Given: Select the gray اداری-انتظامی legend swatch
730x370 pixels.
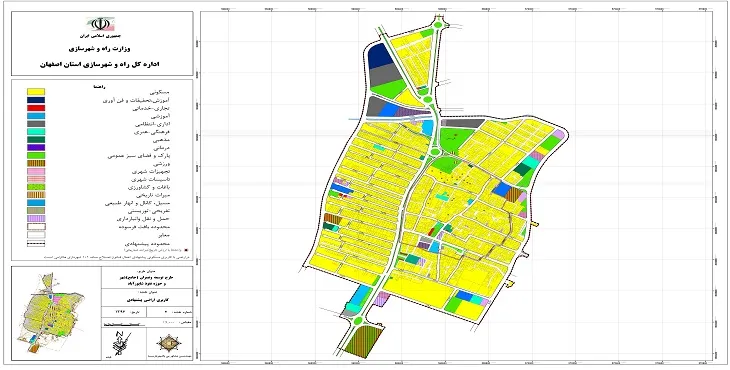Looking at the screenshot, I should coord(36,124).
